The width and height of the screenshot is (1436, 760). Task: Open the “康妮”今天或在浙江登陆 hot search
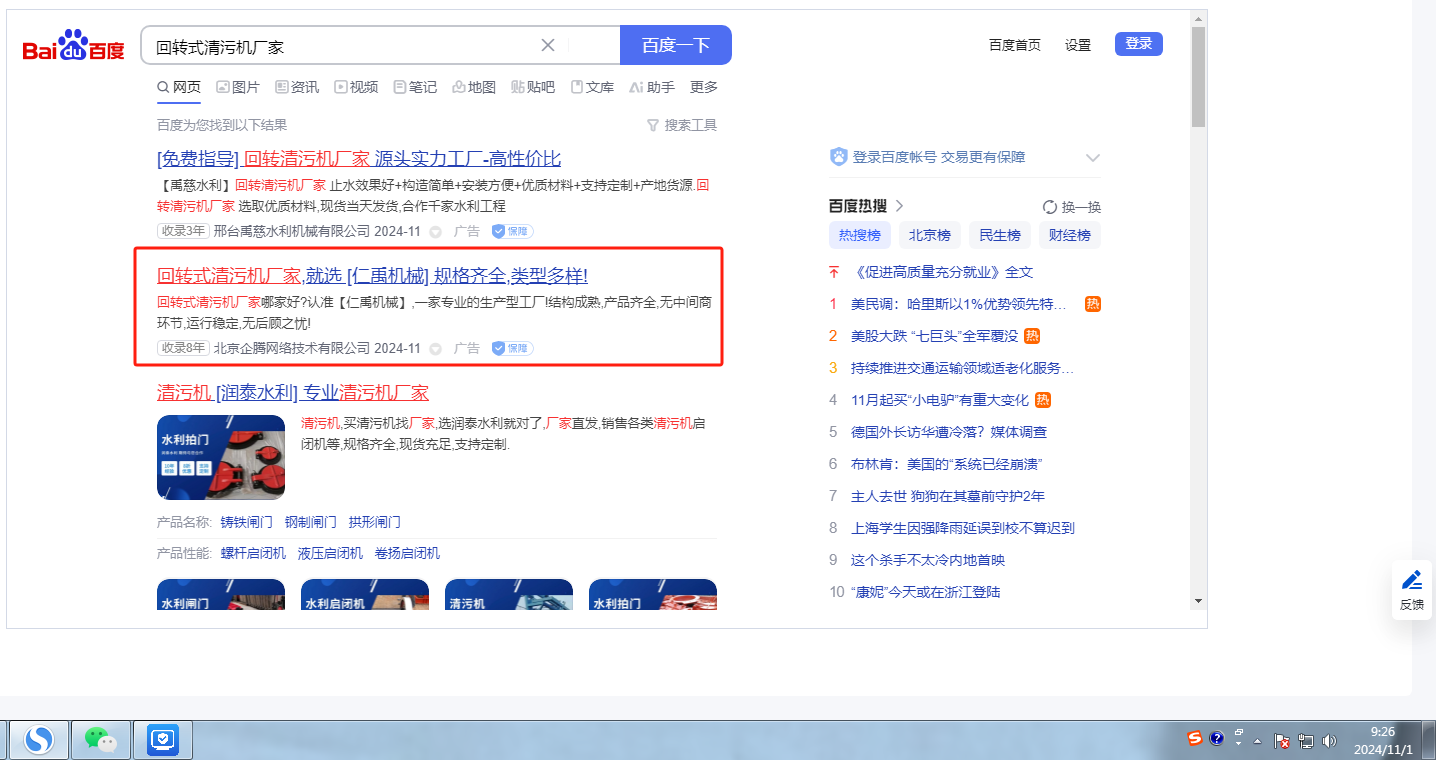click(x=925, y=592)
